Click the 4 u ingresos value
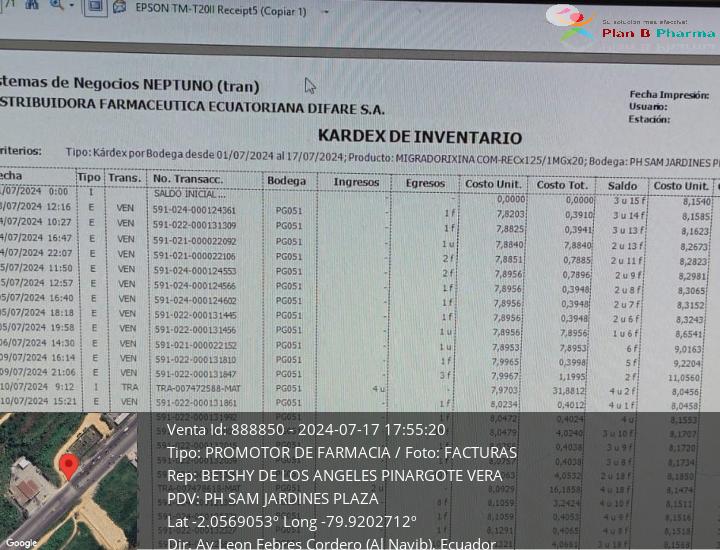720x550 pixels. tap(378, 389)
